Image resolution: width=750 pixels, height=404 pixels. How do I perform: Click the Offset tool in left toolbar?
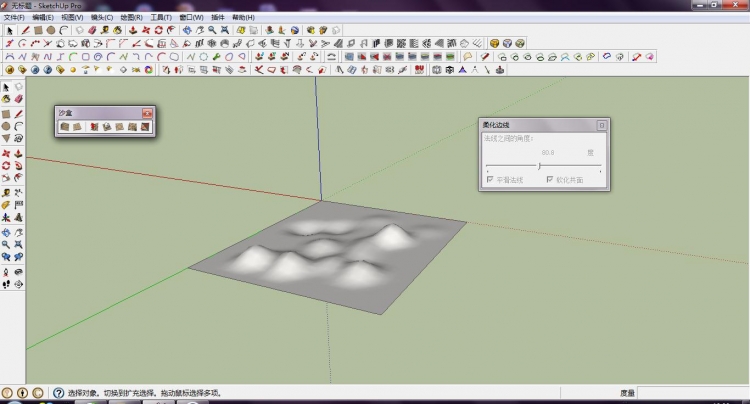click(x=18, y=177)
